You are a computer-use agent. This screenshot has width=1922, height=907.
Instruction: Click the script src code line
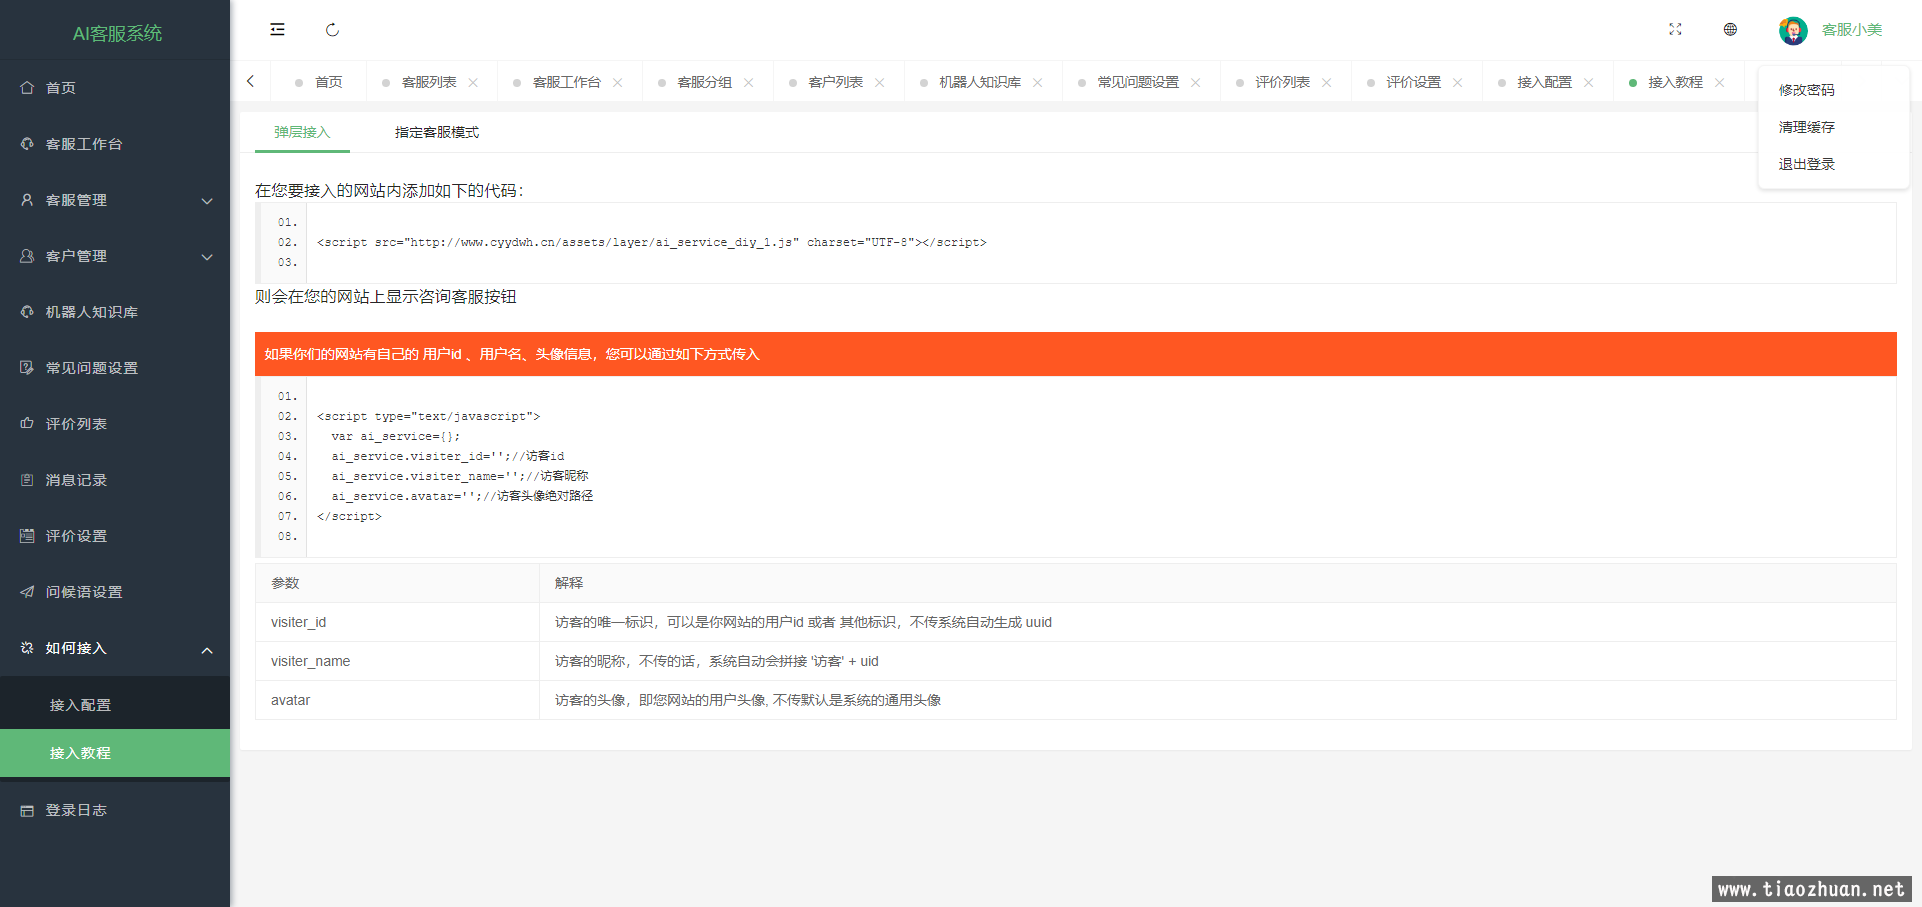[652, 242]
